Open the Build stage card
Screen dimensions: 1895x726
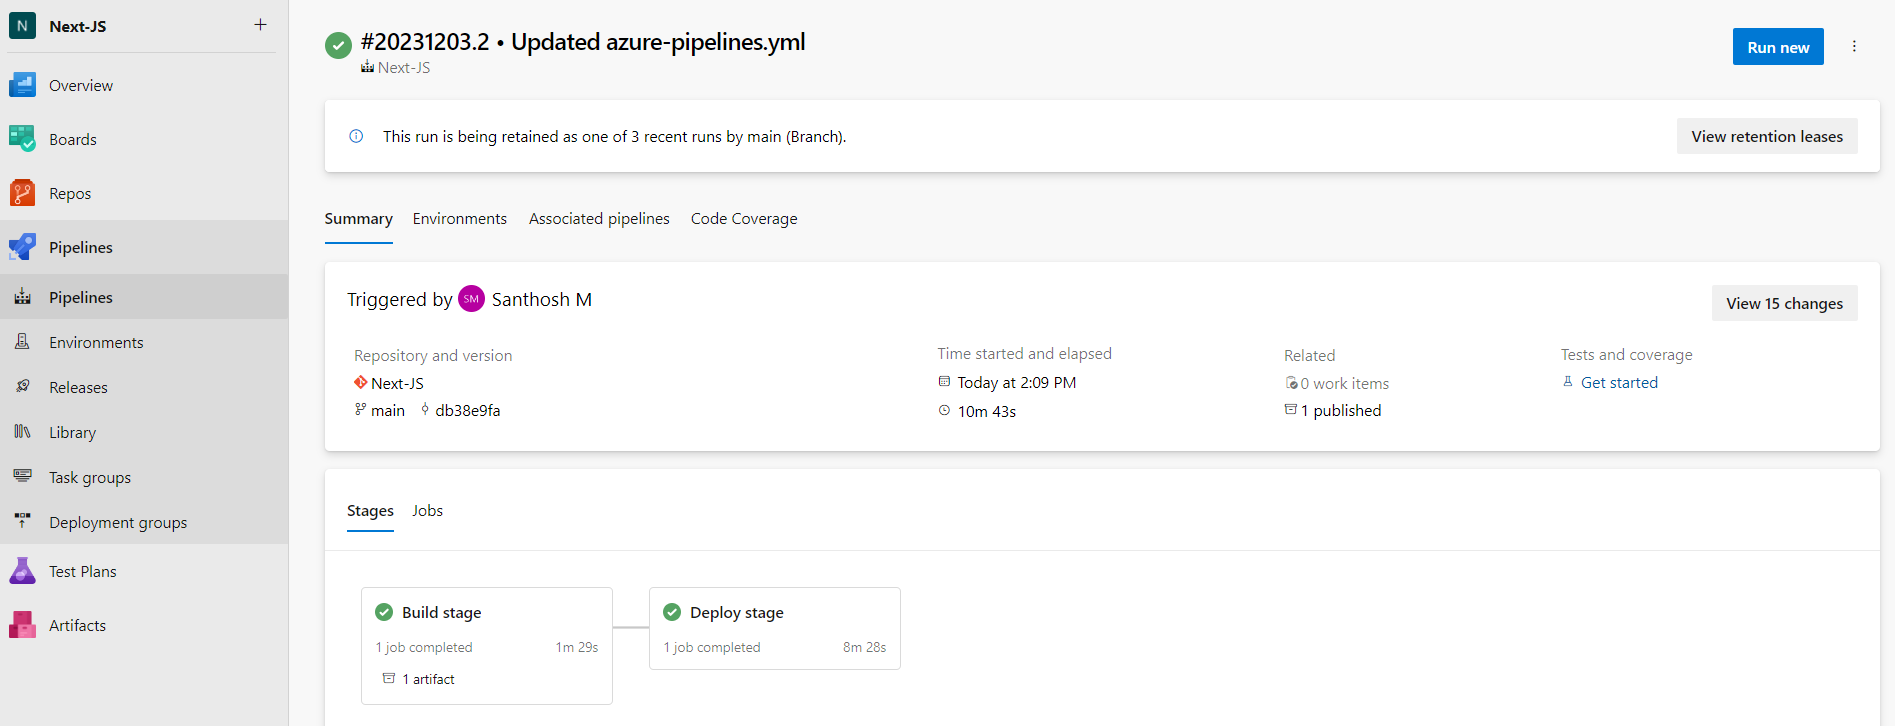[487, 646]
